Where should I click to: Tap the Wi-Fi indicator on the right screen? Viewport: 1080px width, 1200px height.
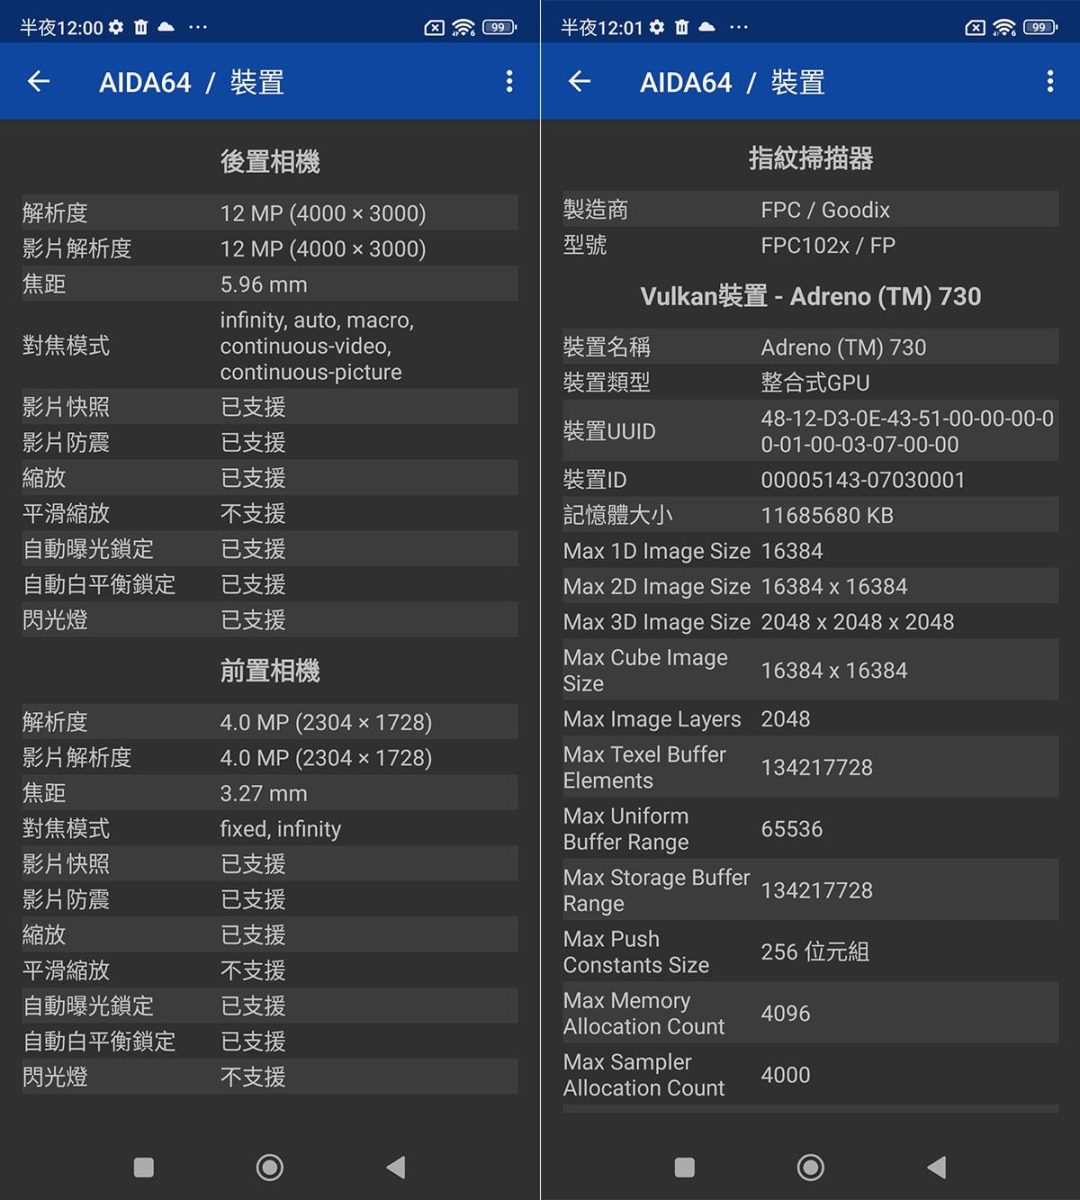click(x=1004, y=27)
